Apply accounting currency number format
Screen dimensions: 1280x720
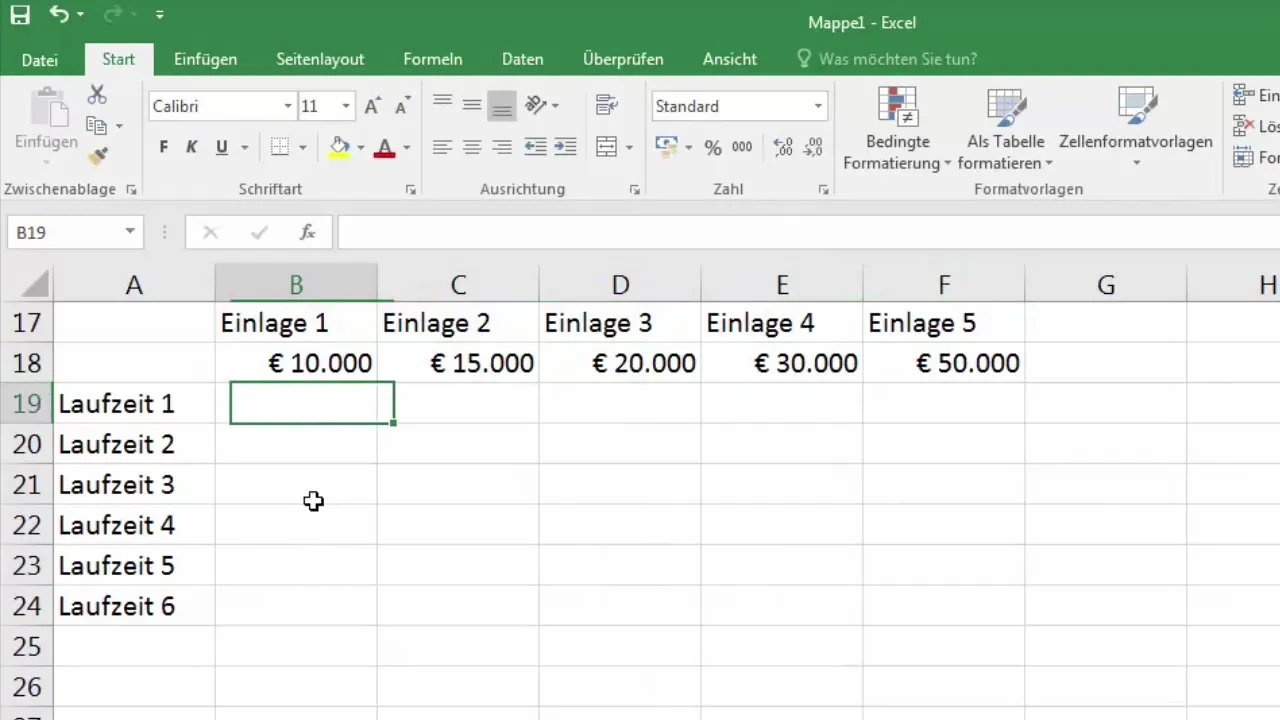(x=667, y=147)
